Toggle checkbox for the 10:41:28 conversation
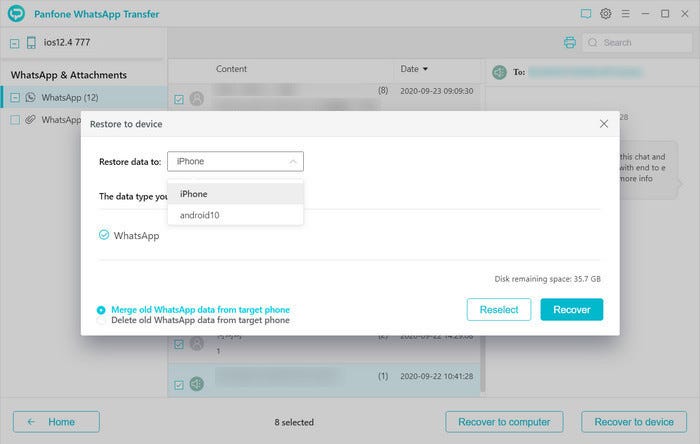The image size is (700, 444). [179, 385]
